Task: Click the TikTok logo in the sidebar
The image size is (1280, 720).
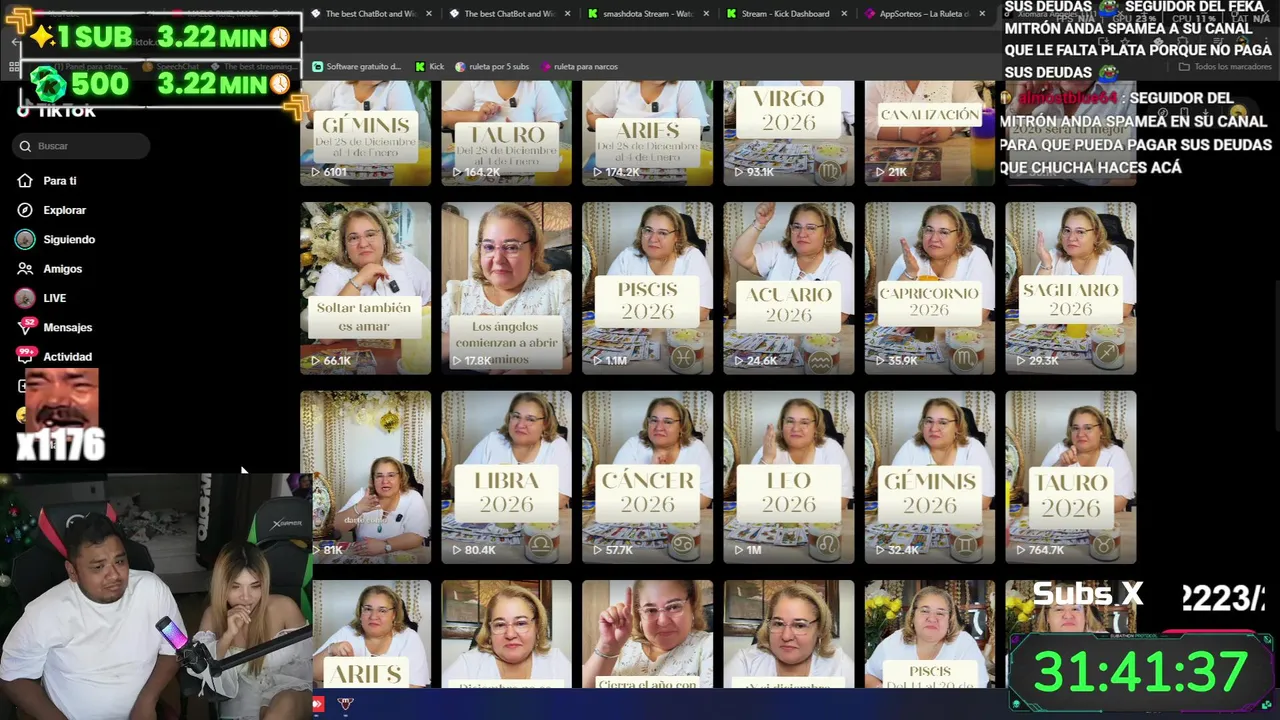Action: point(57,111)
